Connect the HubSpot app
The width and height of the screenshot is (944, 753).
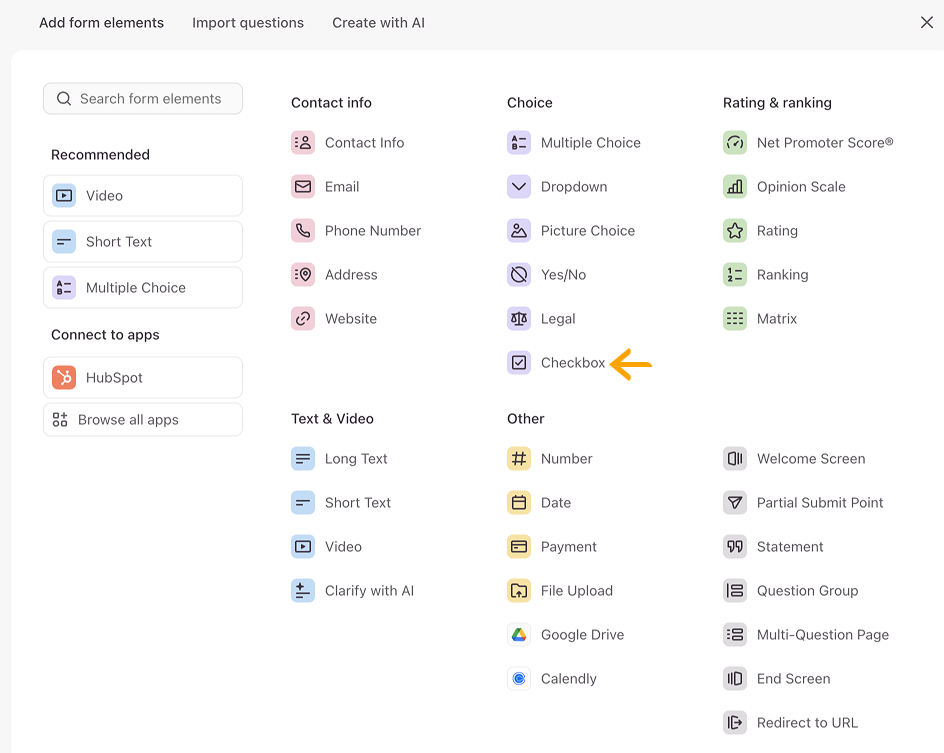(143, 377)
